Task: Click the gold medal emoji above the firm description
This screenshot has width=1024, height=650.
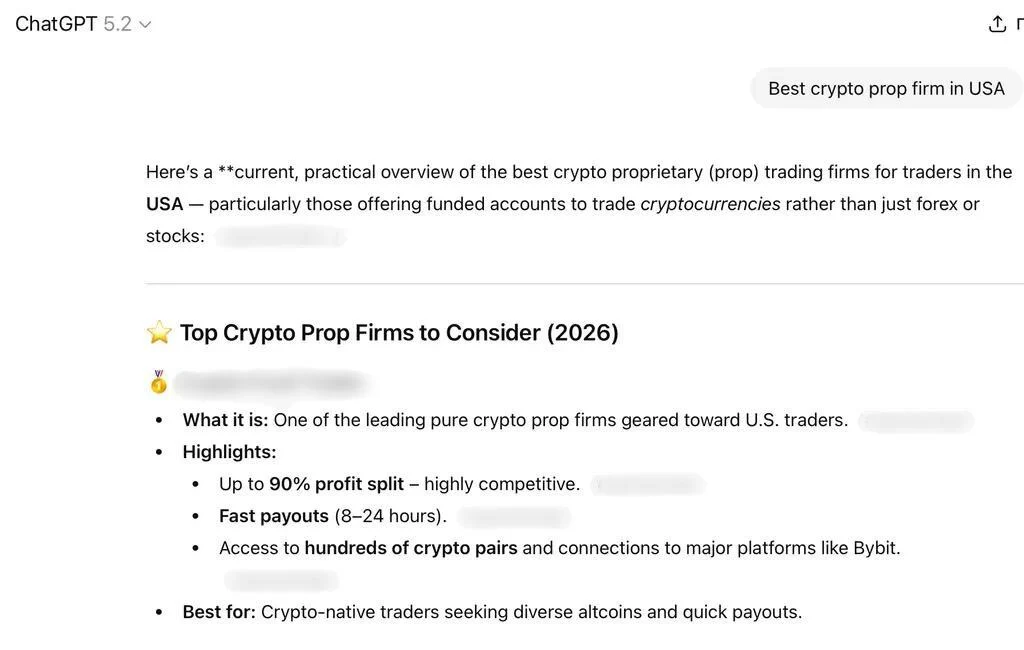Action: [x=157, y=381]
